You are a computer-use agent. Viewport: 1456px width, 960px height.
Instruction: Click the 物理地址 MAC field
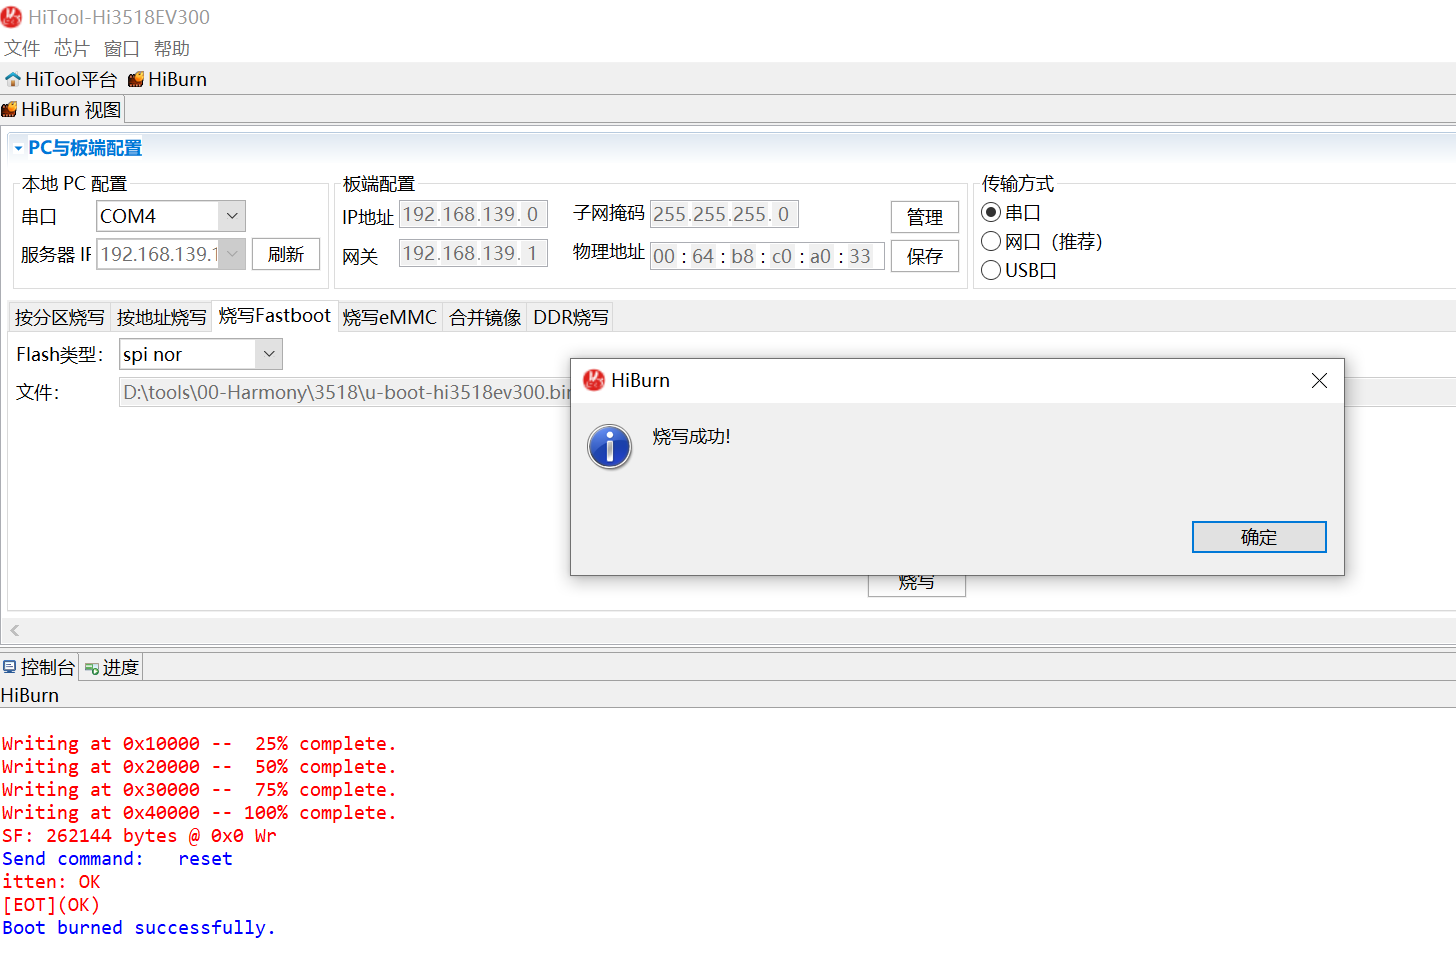[767, 256]
